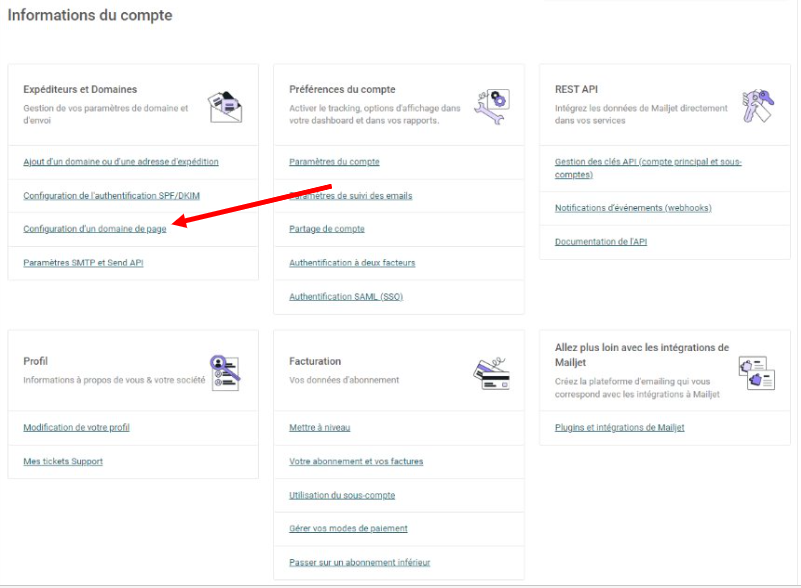This screenshot has height=588, width=801.
Task: Open Configuration d'un domaine de page
Action: [x=95, y=229]
